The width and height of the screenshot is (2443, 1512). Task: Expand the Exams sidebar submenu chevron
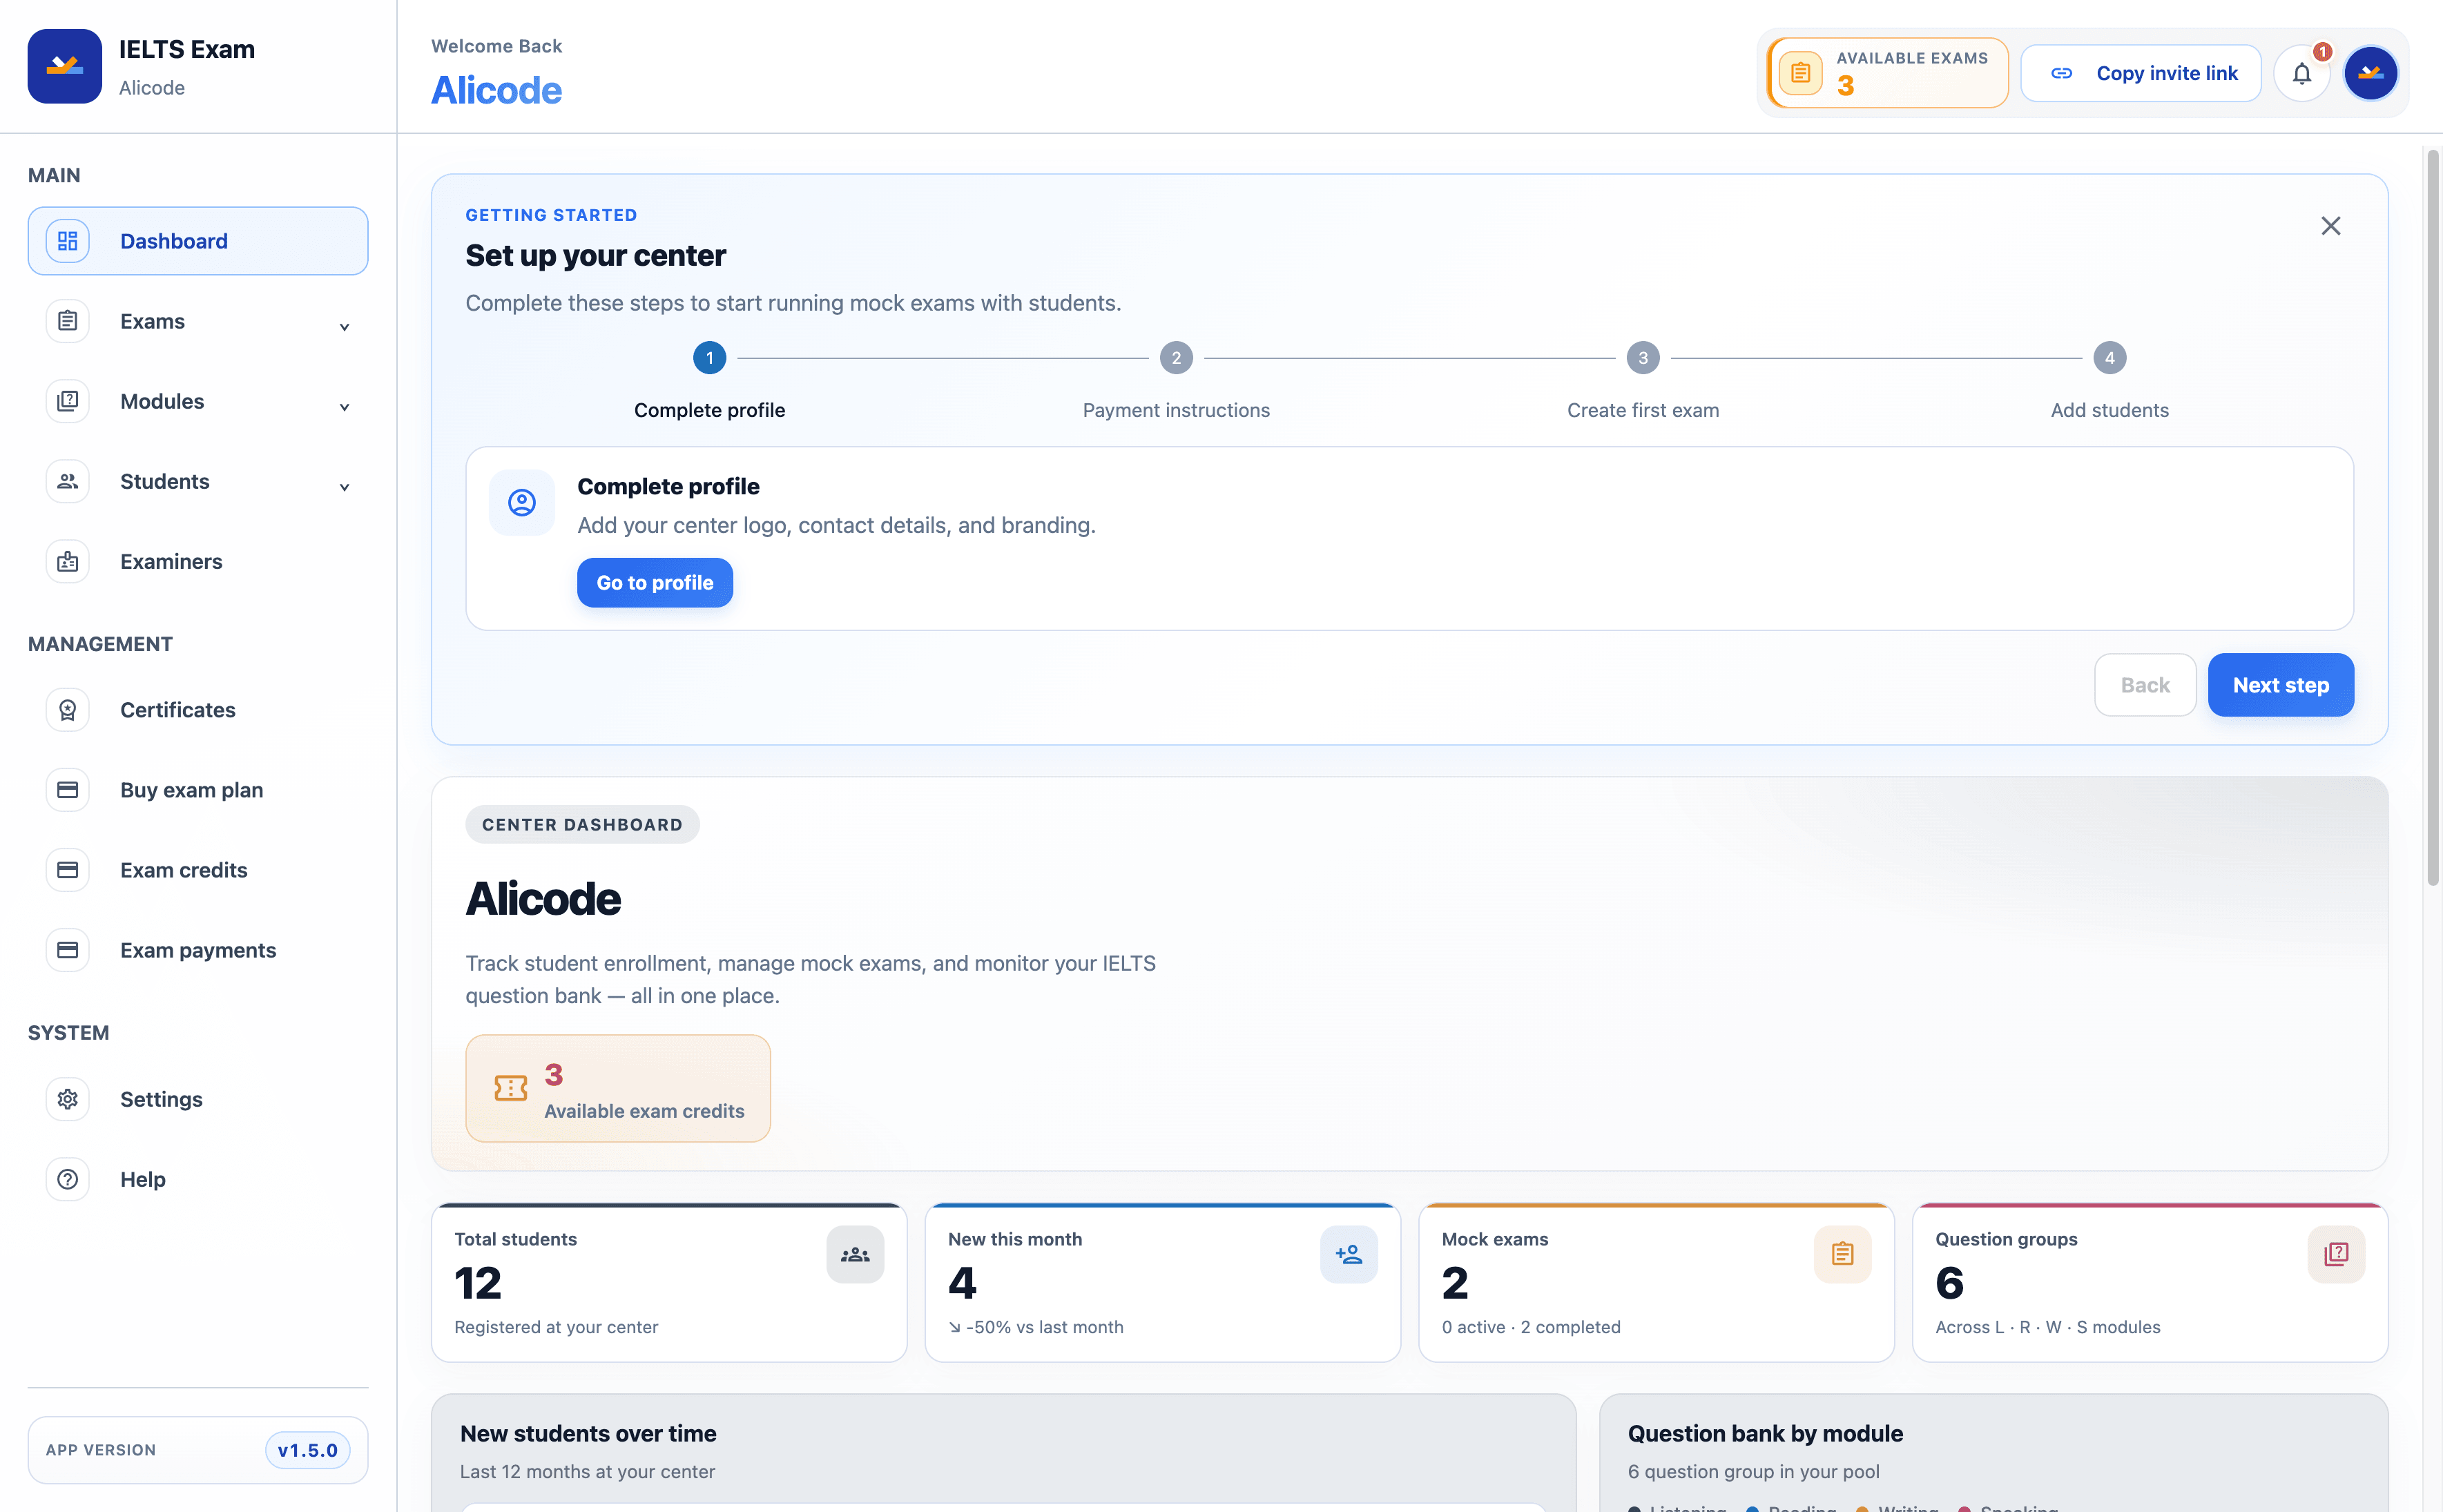coord(344,327)
